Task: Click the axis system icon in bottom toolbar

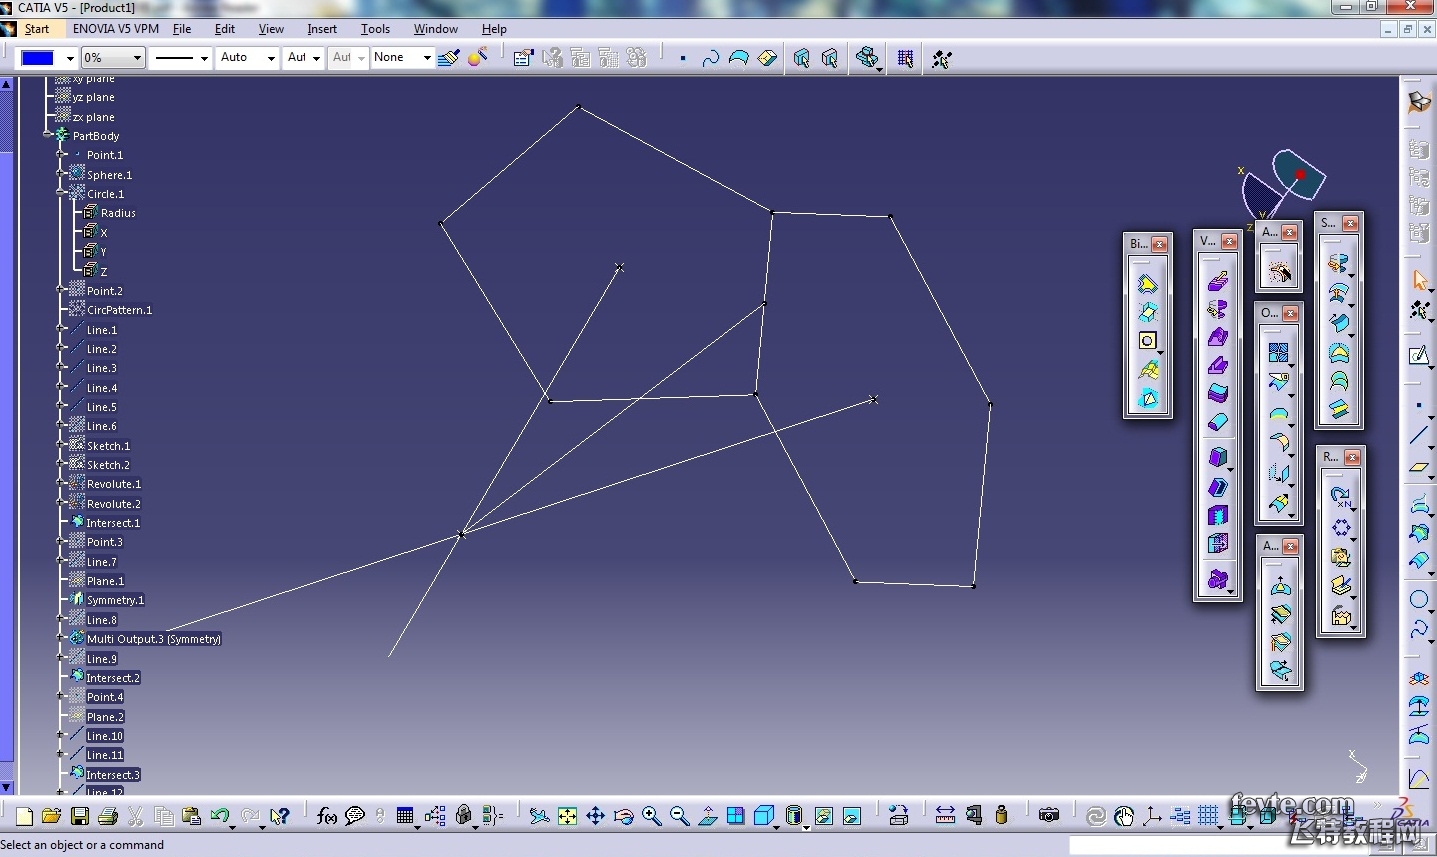Action: coord(1152,816)
